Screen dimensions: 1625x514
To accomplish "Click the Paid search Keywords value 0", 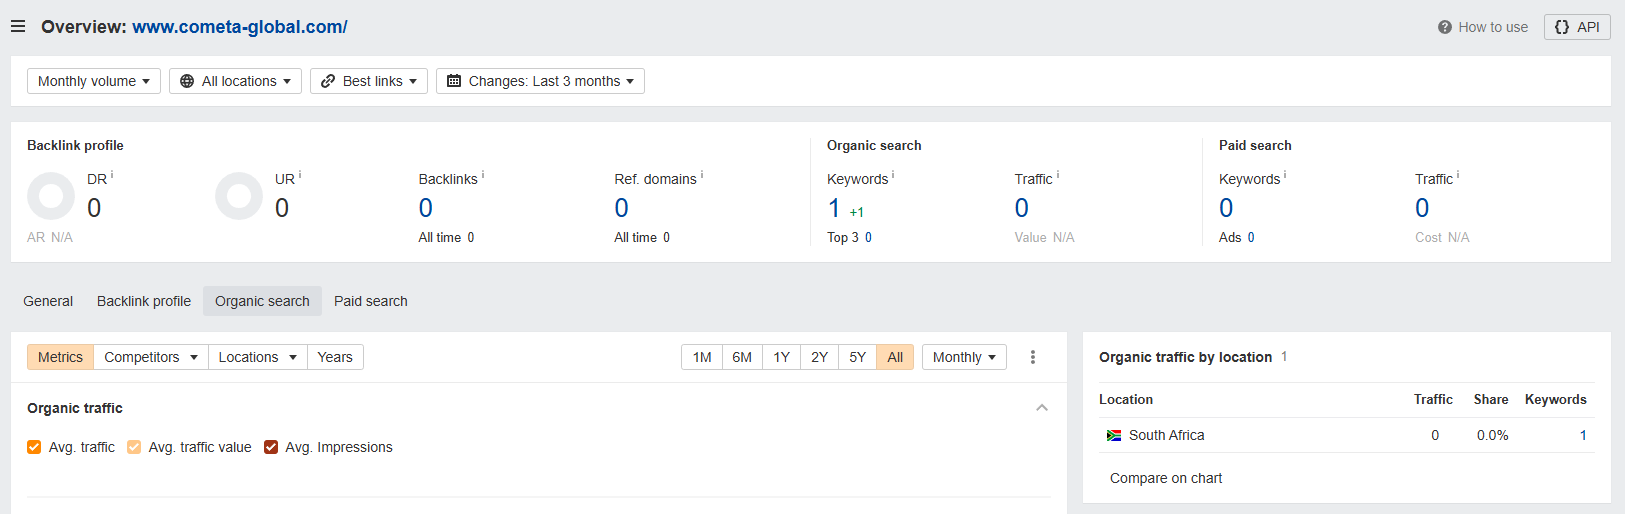I will point(1226,208).
